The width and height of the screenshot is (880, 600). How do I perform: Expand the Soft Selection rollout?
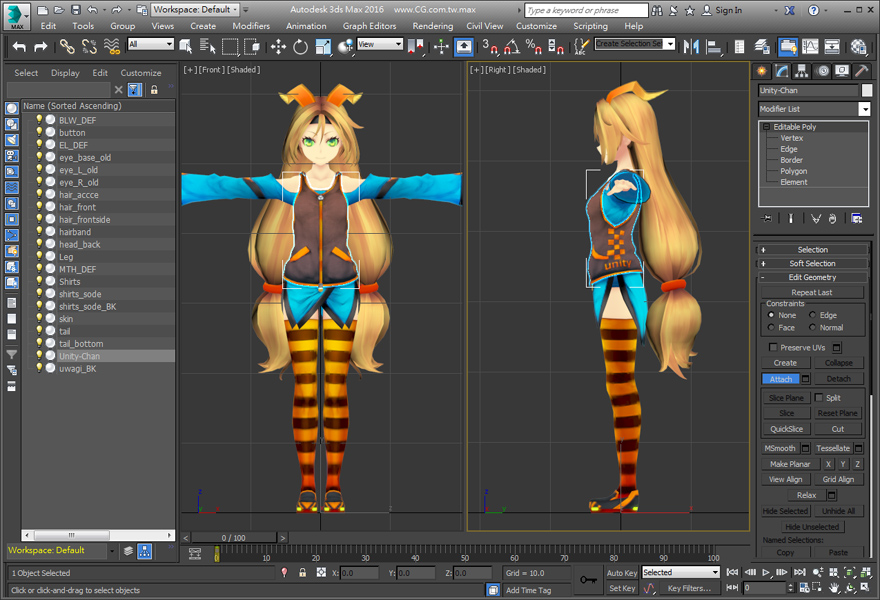coord(812,264)
